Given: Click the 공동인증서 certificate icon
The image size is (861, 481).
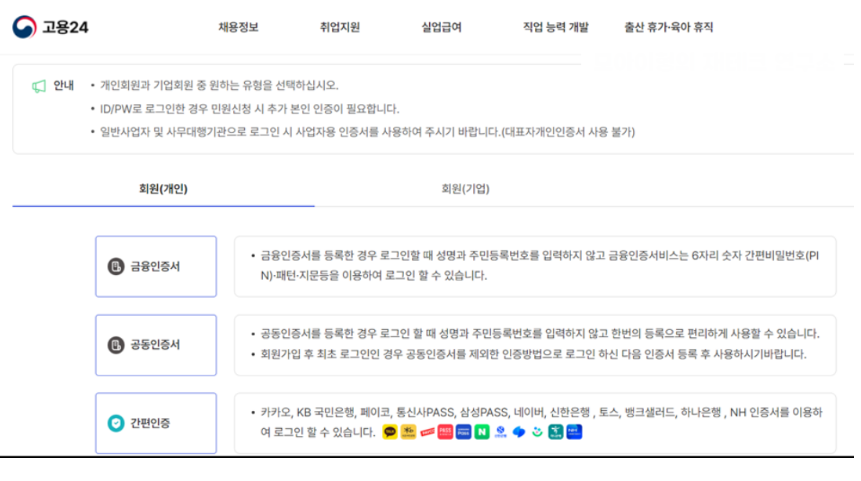Looking at the screenshot, I should tap(116, 345).
